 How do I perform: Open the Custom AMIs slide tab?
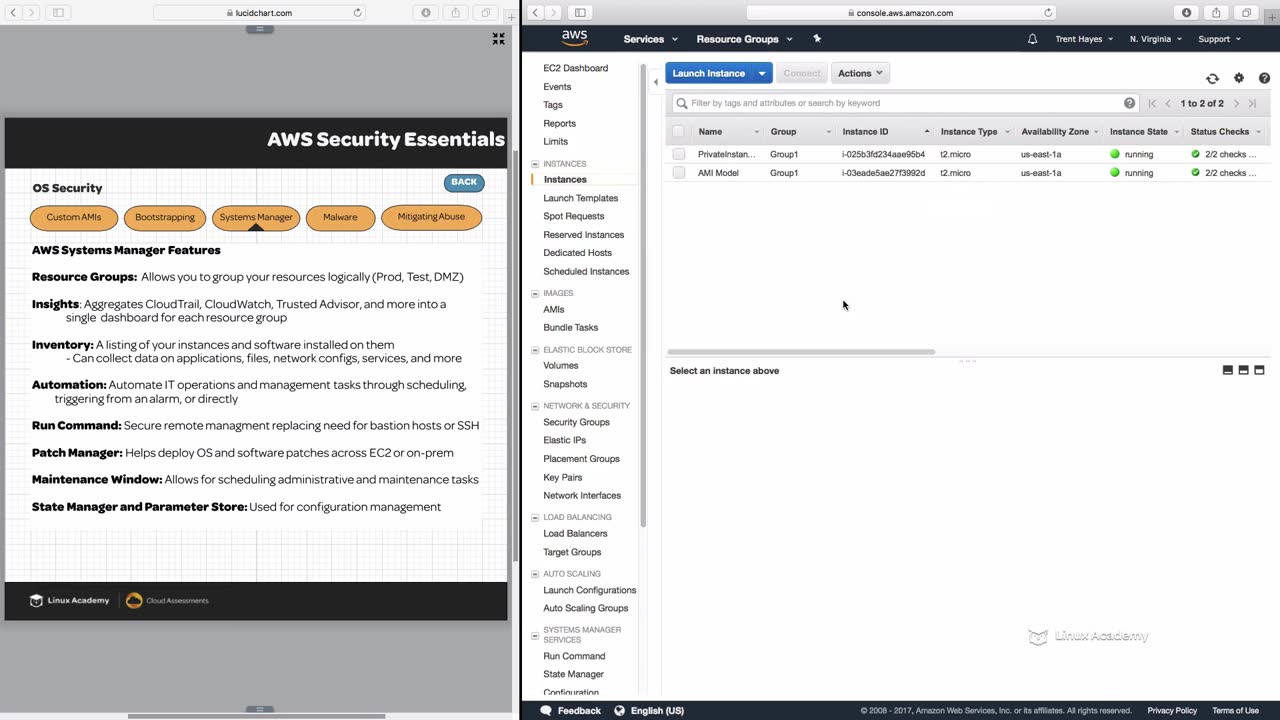[x=74, y=217]
